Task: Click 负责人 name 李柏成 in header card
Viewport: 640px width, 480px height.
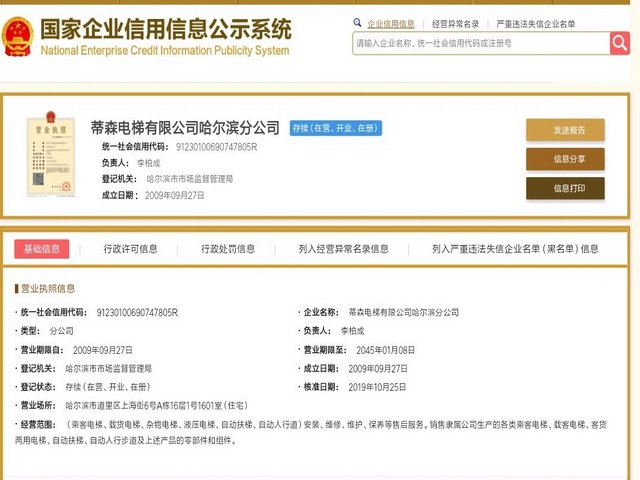Action: (149, 163)
